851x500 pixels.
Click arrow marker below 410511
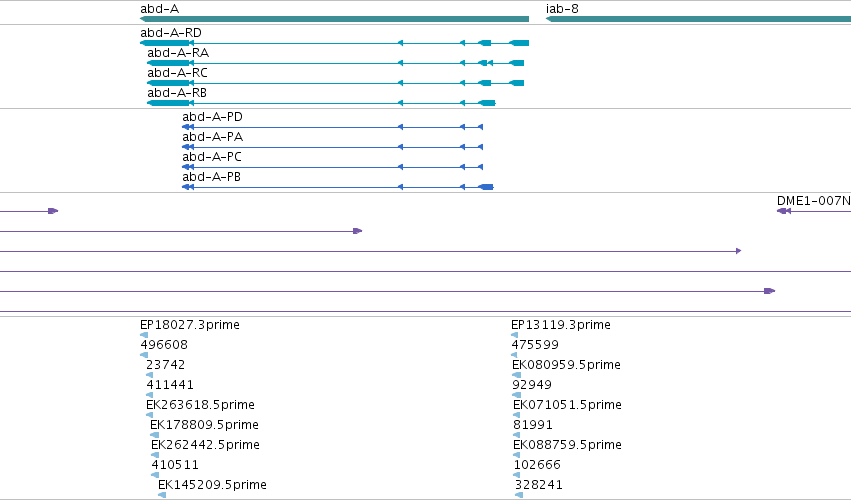coord(155,475)
